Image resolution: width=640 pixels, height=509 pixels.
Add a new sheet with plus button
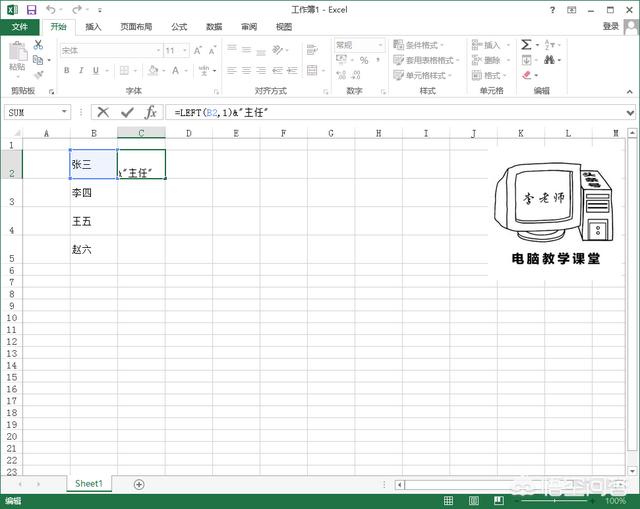(x=139, y=484)
